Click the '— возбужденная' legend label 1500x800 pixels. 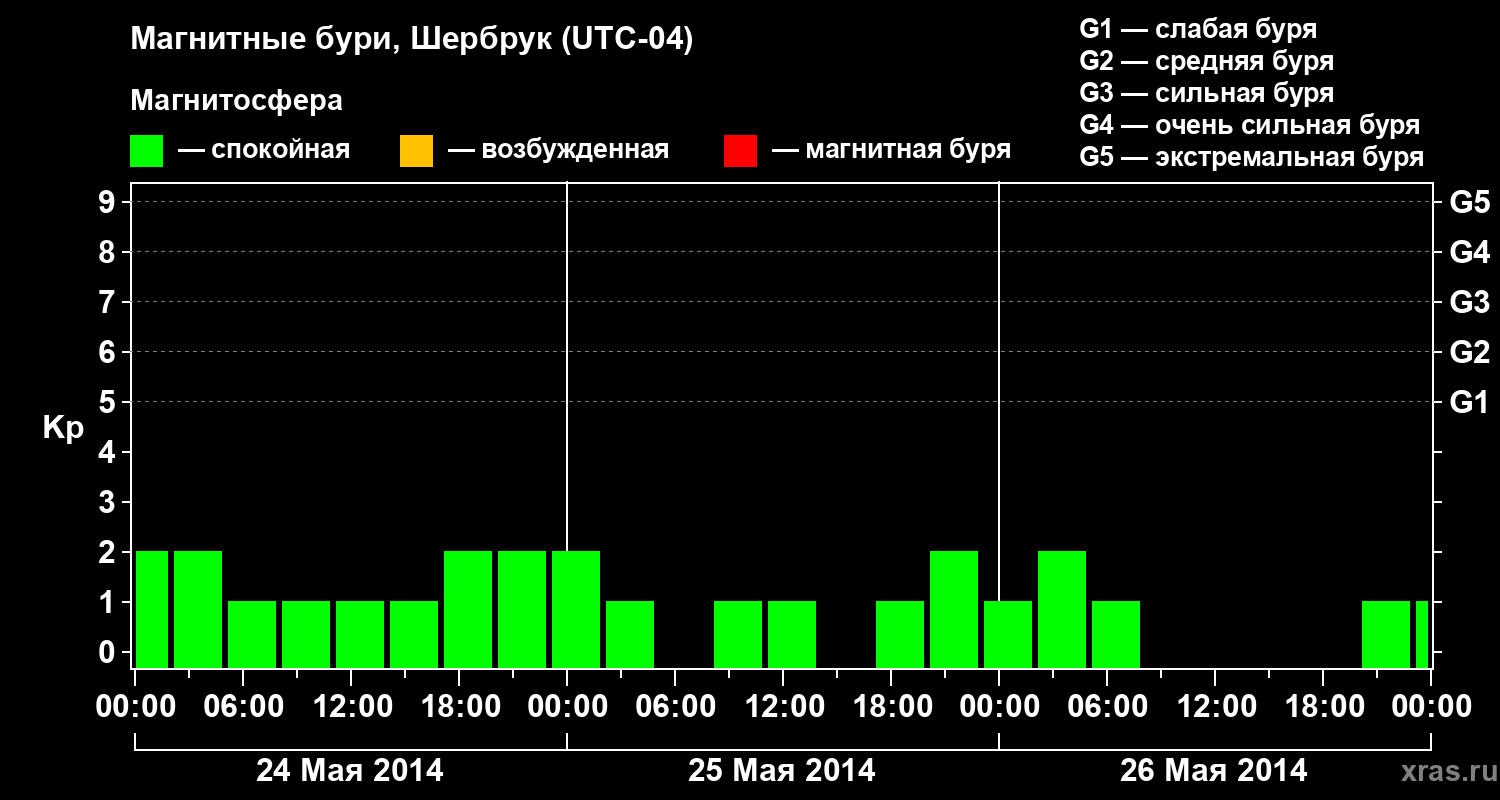pyautogui.click(x=558, y=151)
